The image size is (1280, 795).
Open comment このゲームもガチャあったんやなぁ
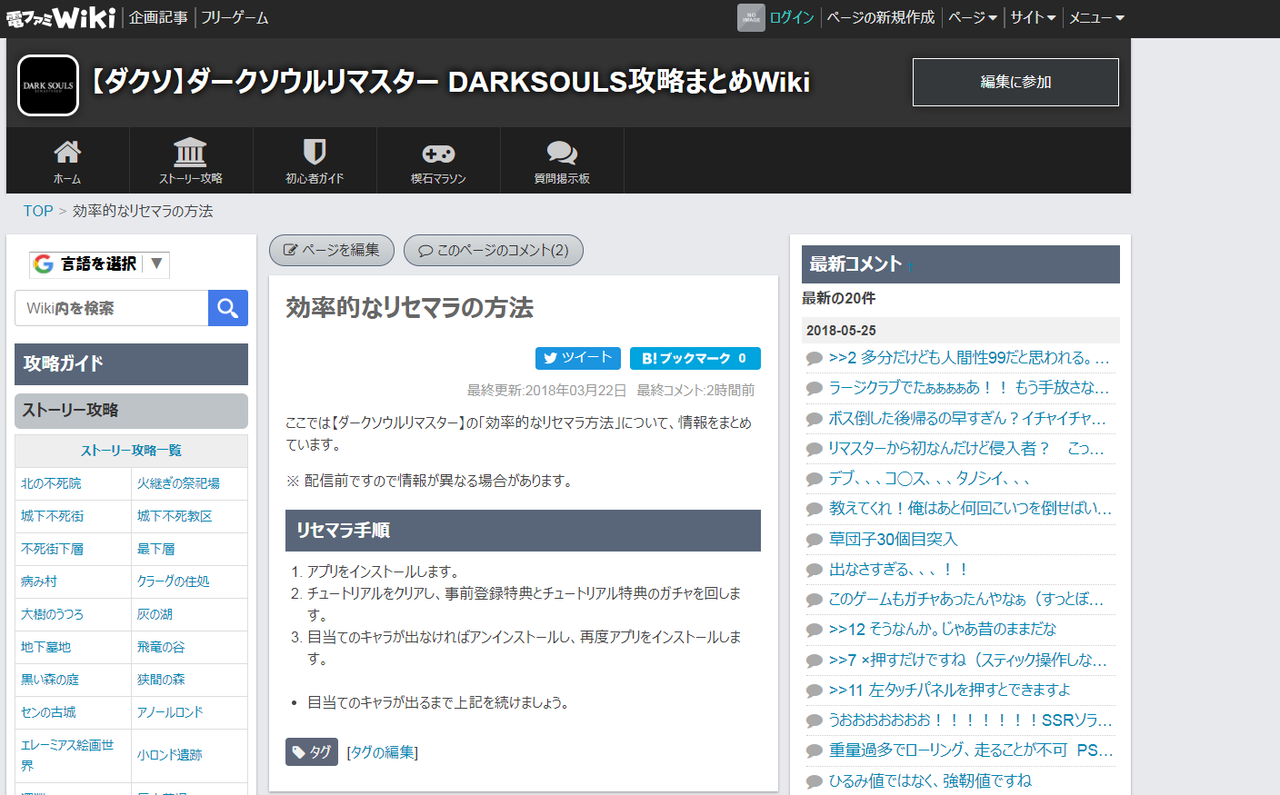[966, 599]
